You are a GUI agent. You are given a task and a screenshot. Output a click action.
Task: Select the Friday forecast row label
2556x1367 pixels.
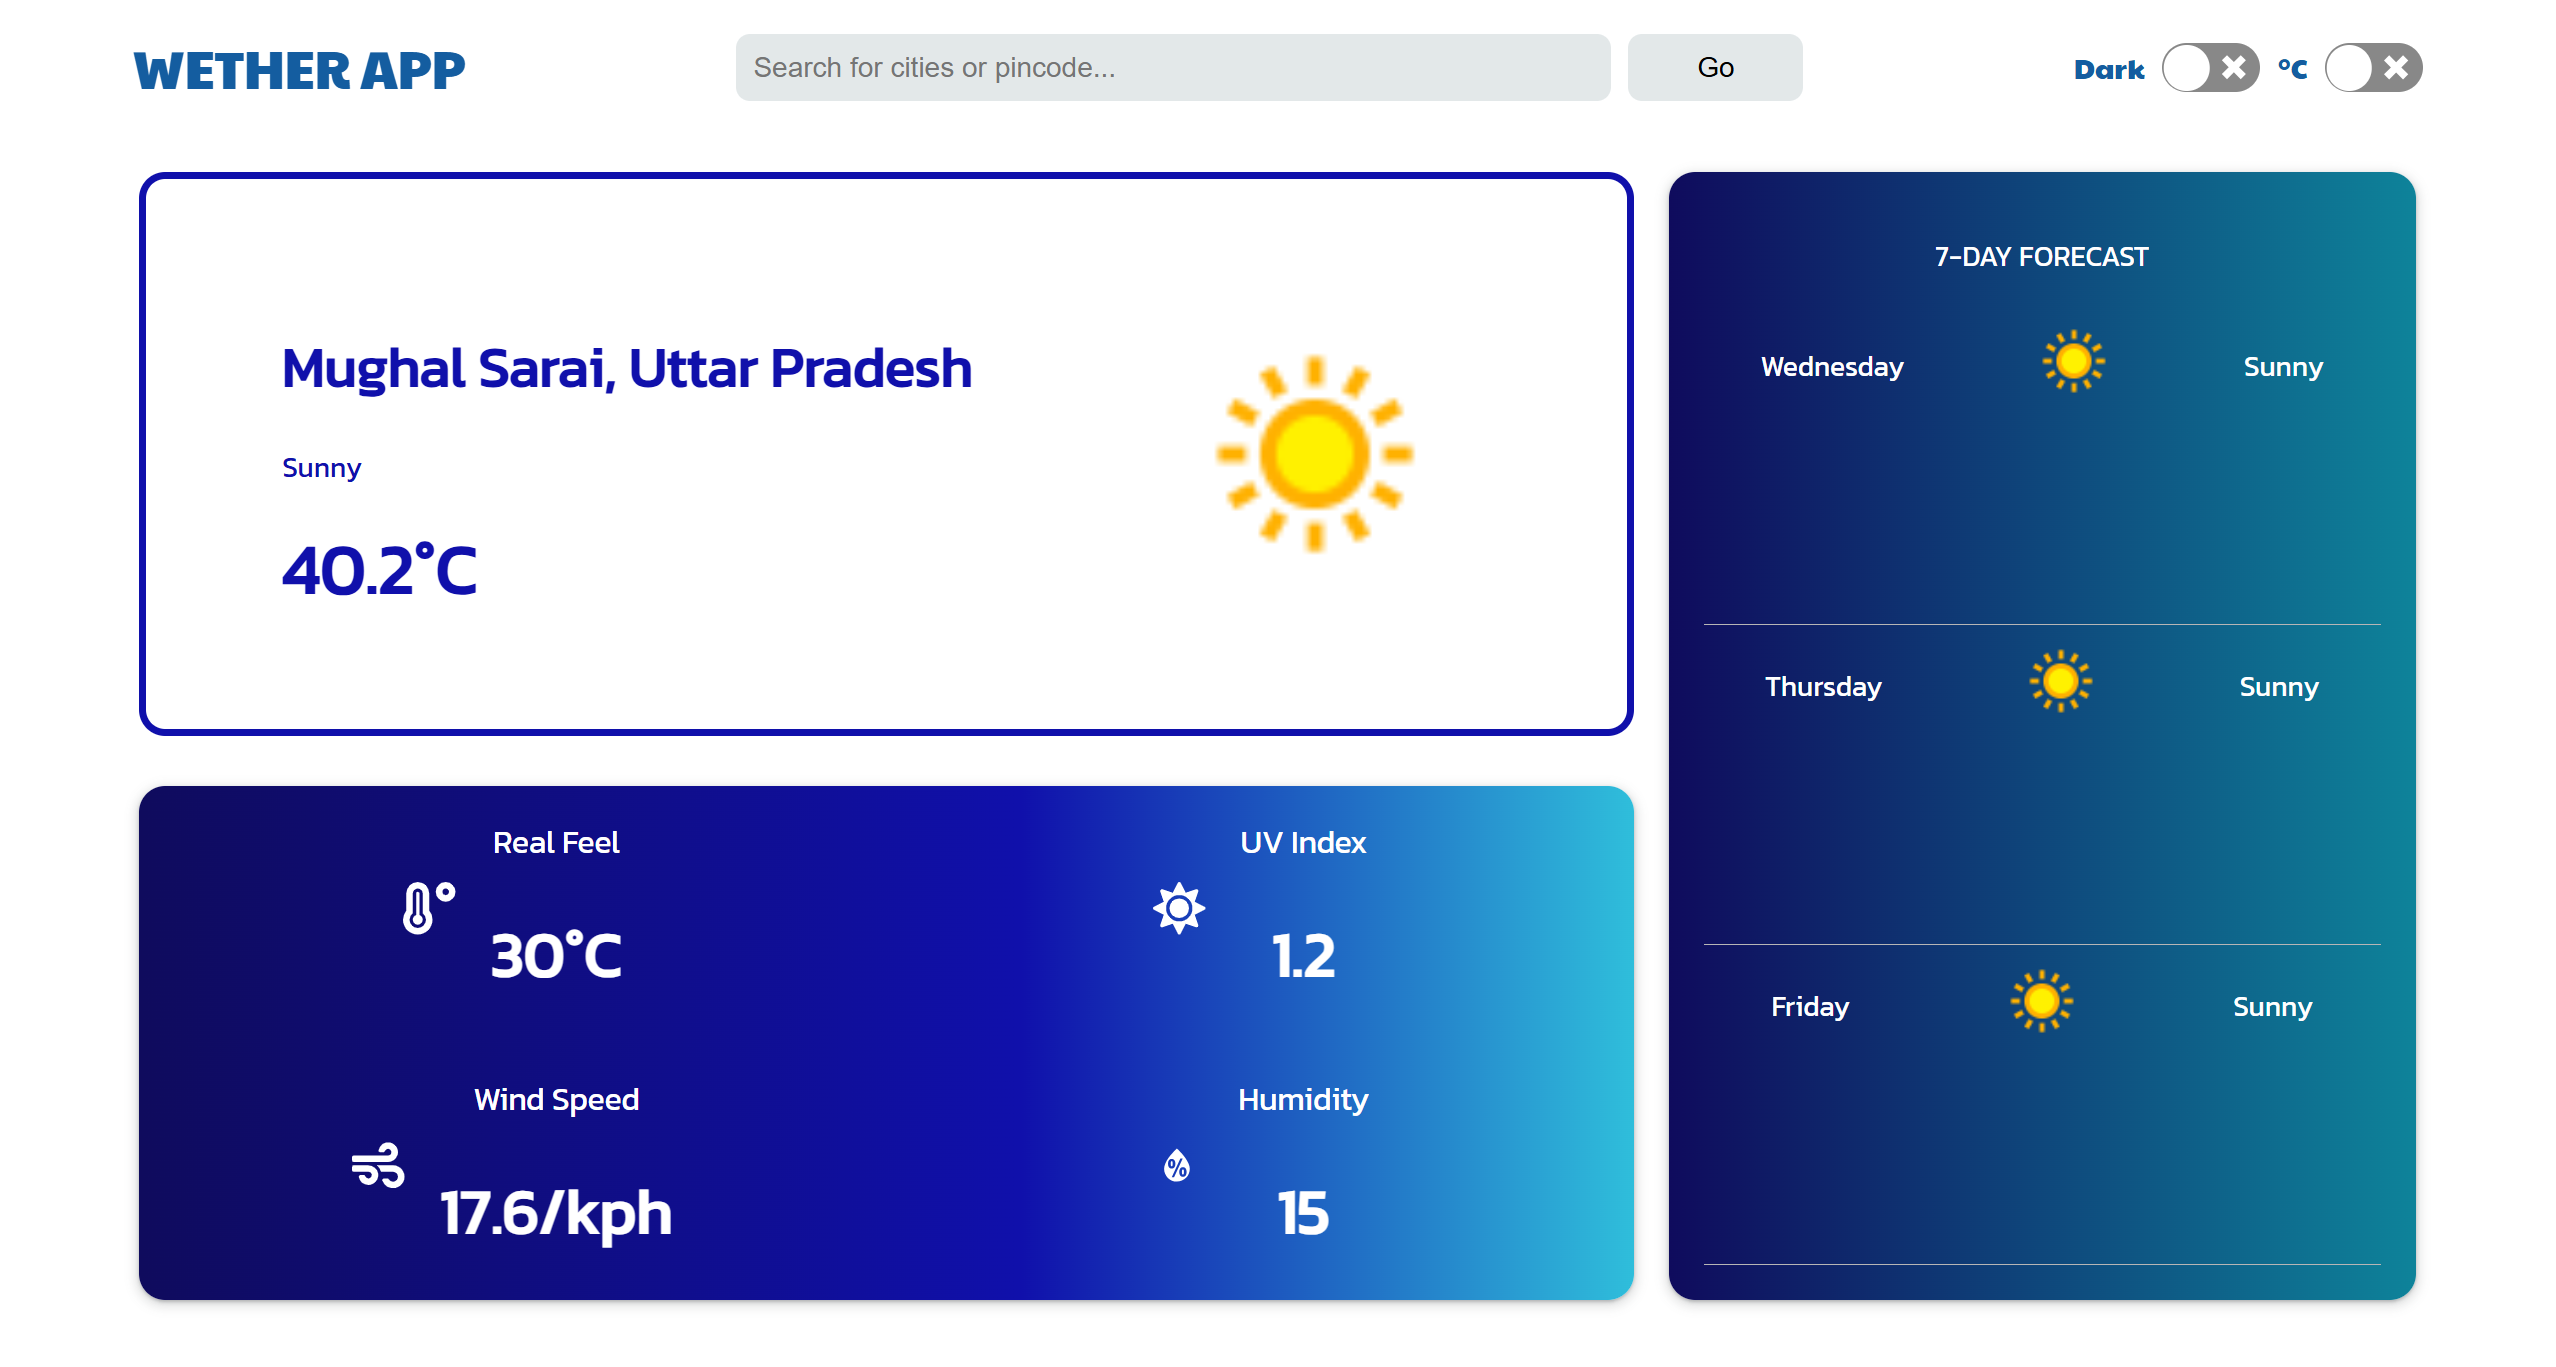pos(1809,1007)
